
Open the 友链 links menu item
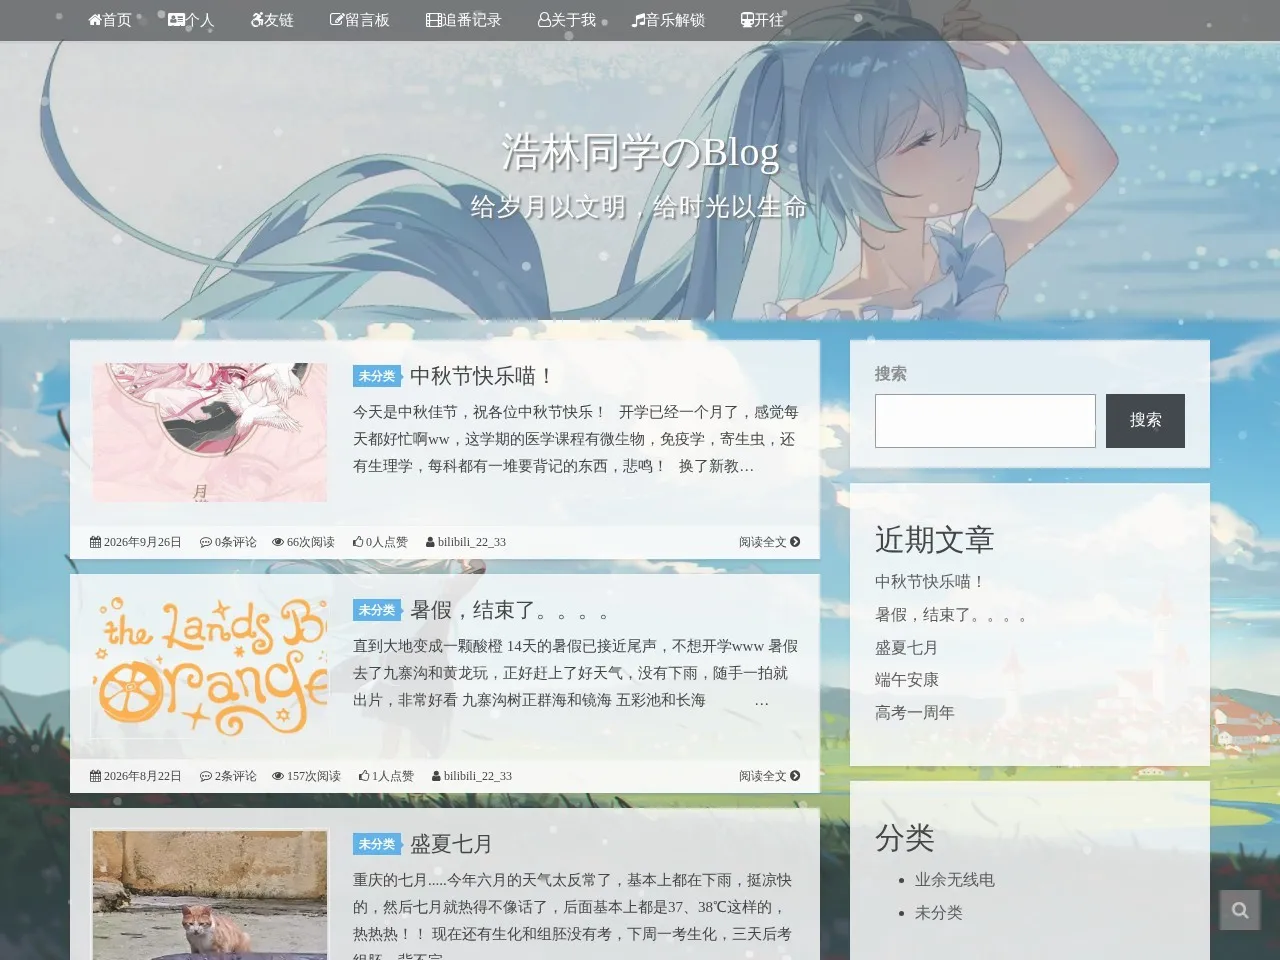pyautogui.click(x=272, y=20)
